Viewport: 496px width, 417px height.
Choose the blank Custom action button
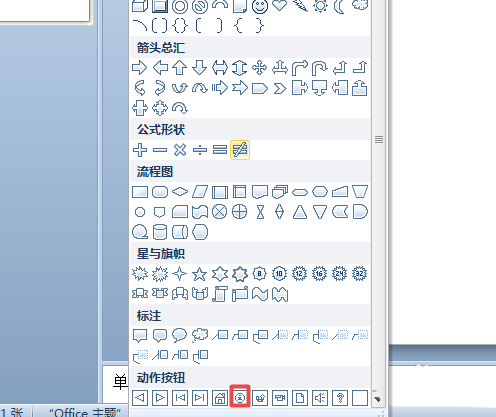360,398
